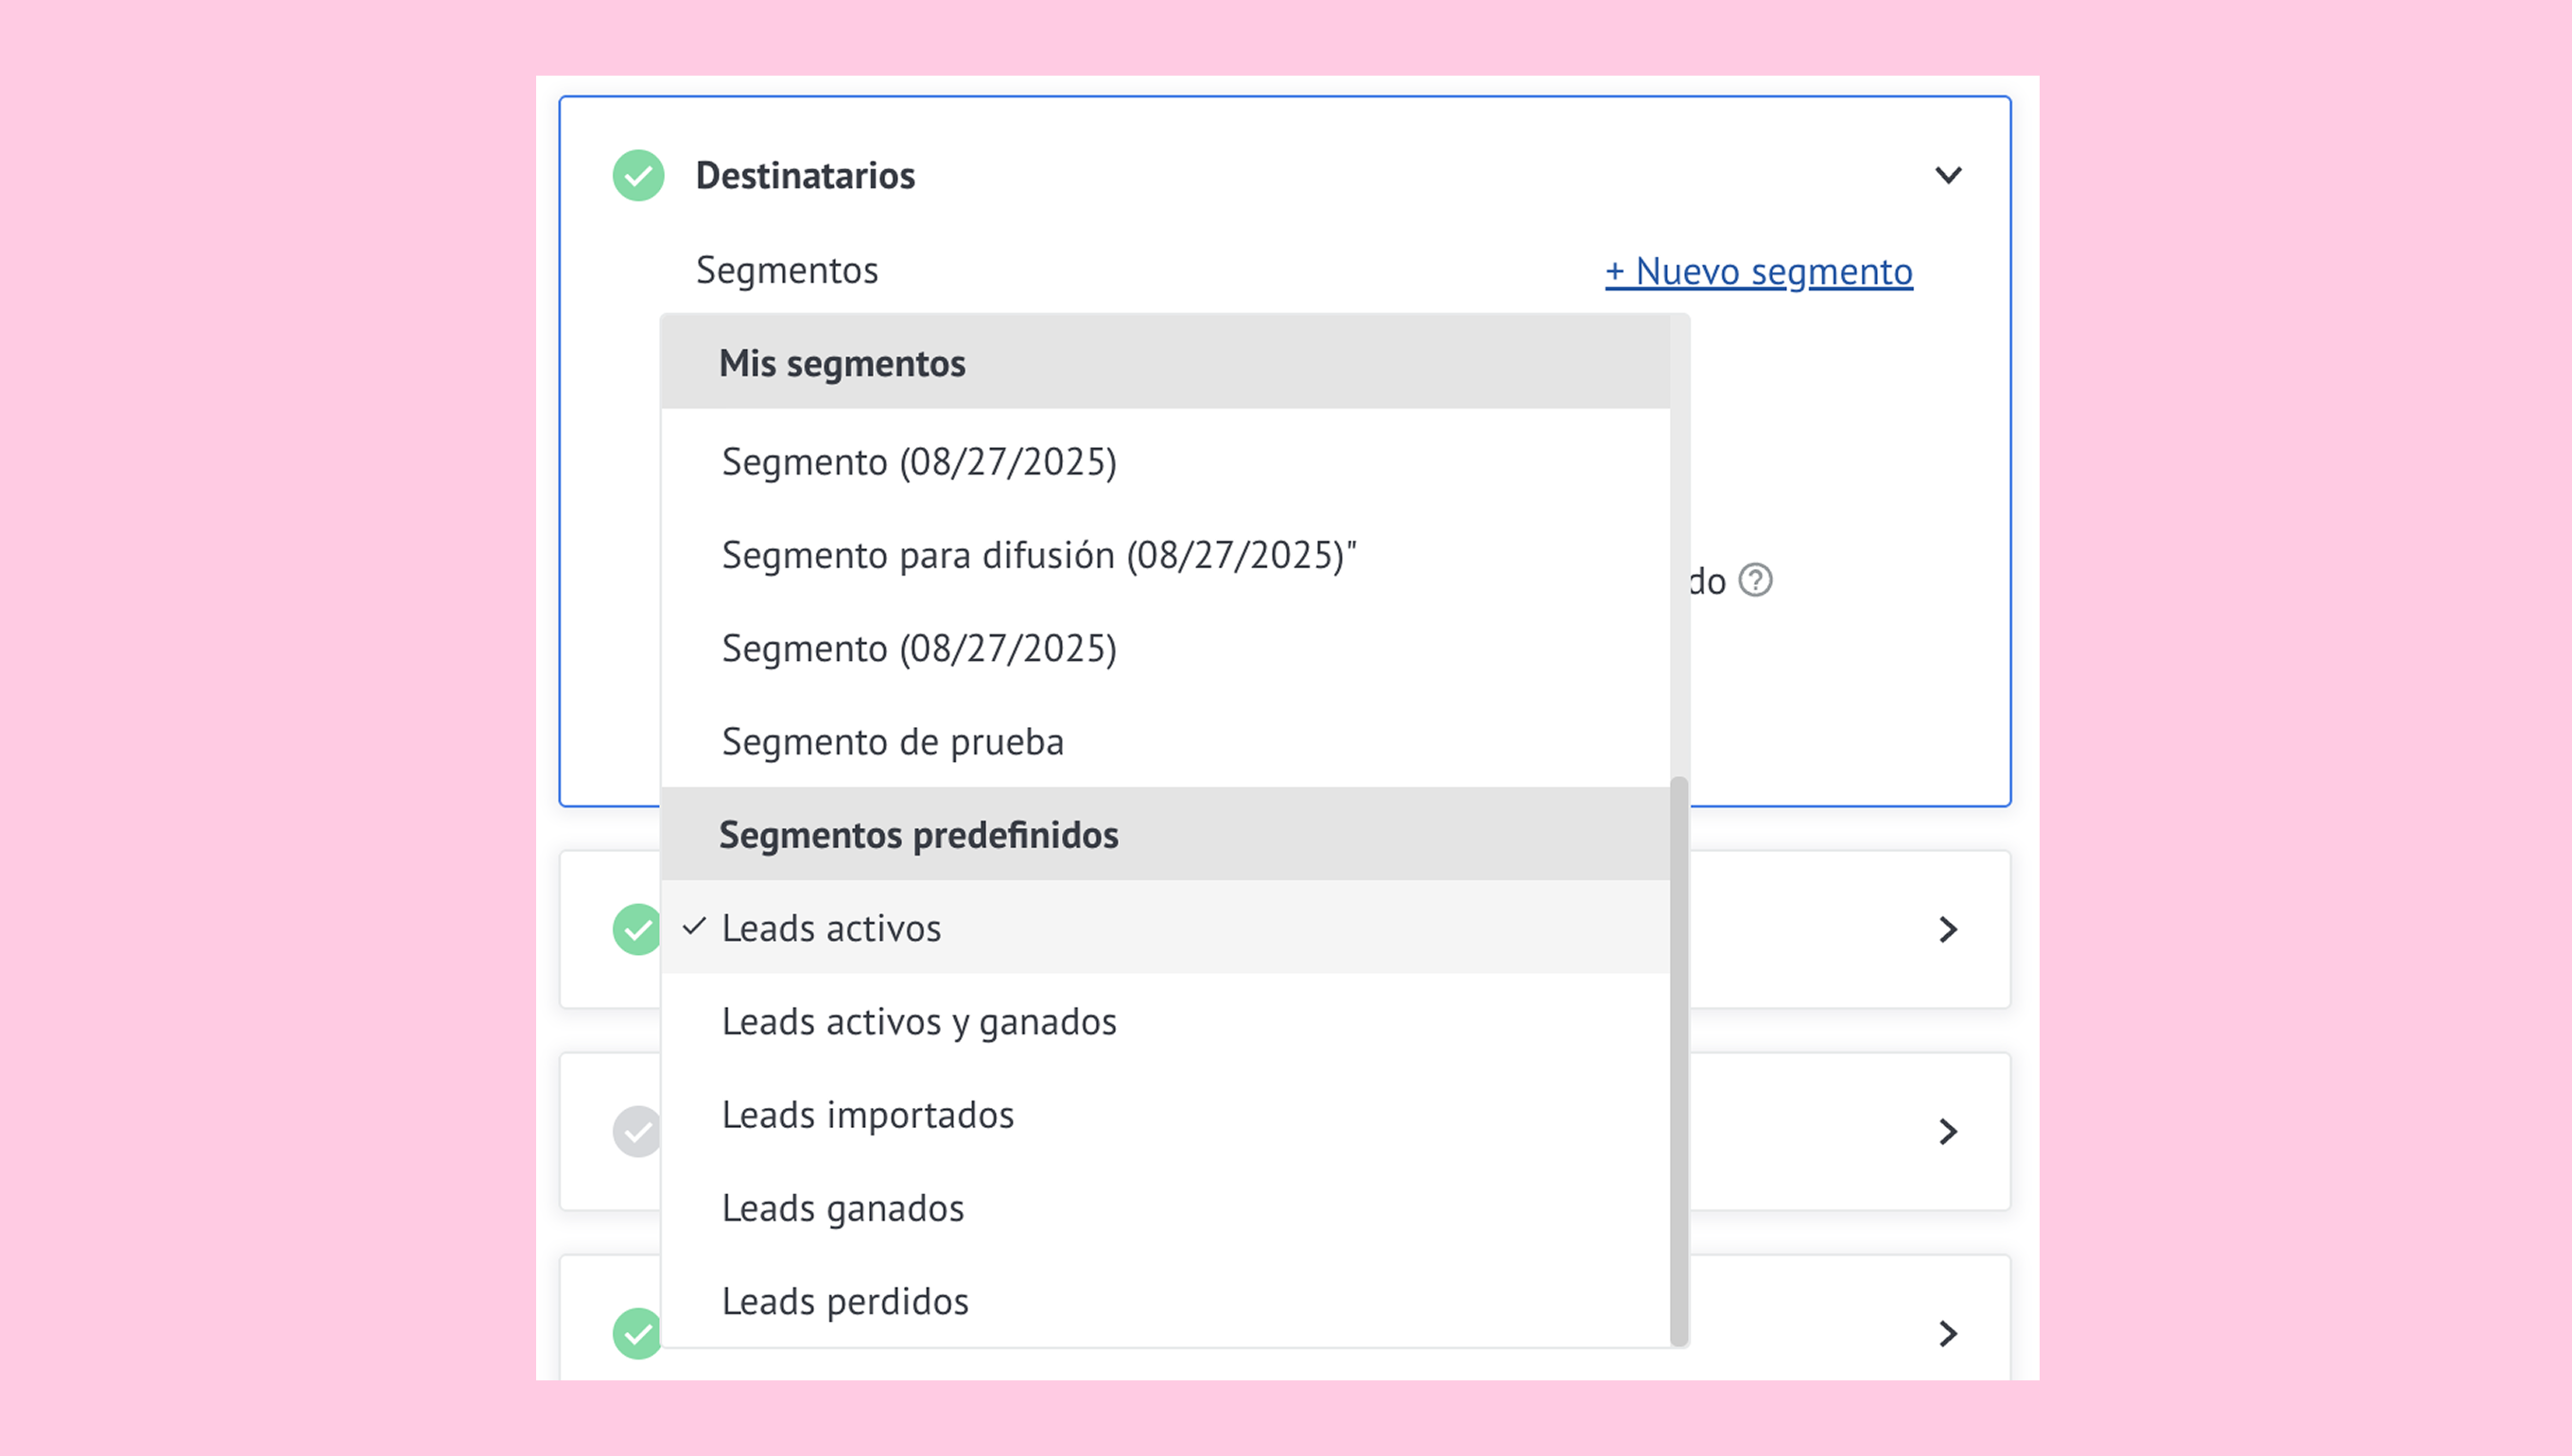The width and height of the screenshot is (2572, 1456).
Task: Select Segmento de prueba option
Action: 892,742
